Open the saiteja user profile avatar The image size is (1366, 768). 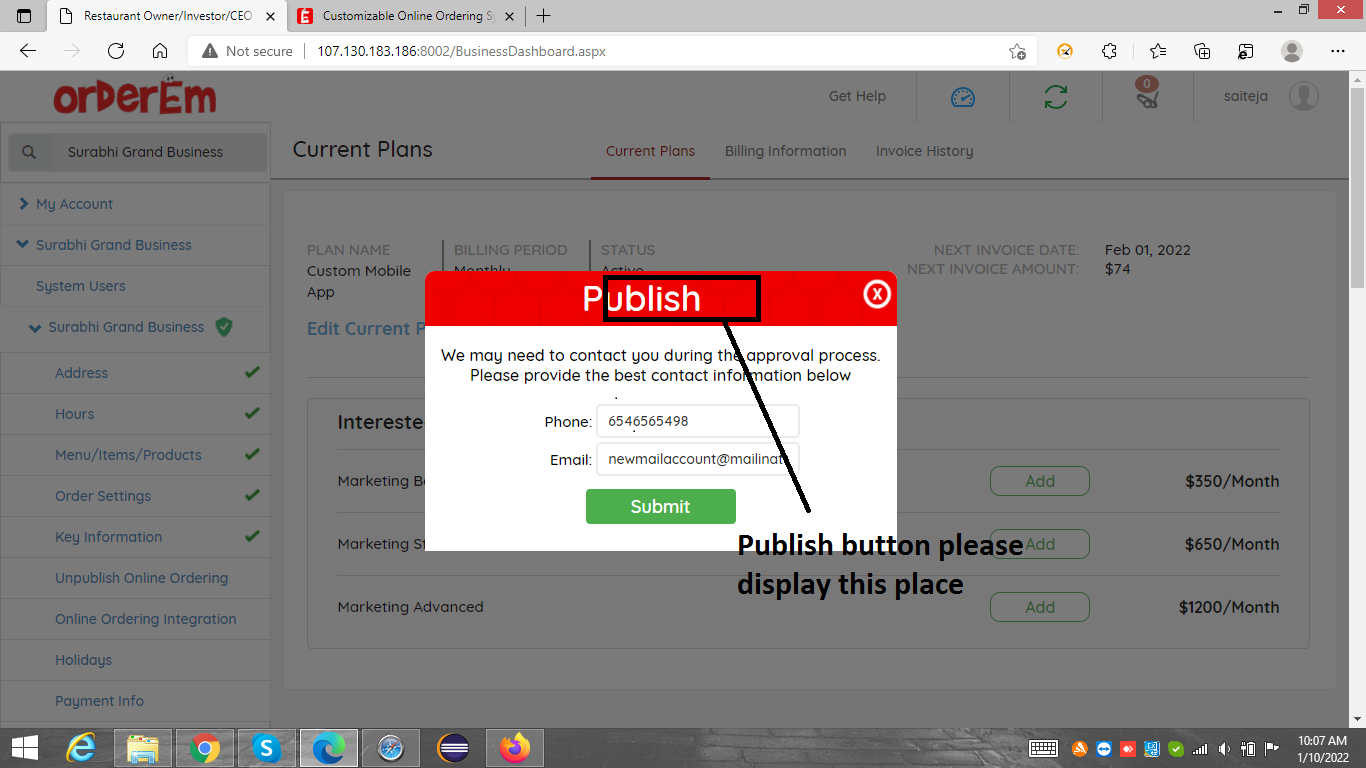[1303, 97]
